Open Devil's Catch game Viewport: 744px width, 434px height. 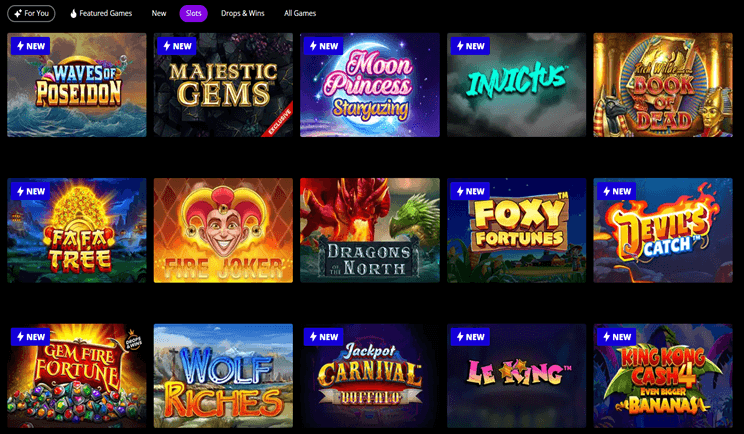coord(663,231)
